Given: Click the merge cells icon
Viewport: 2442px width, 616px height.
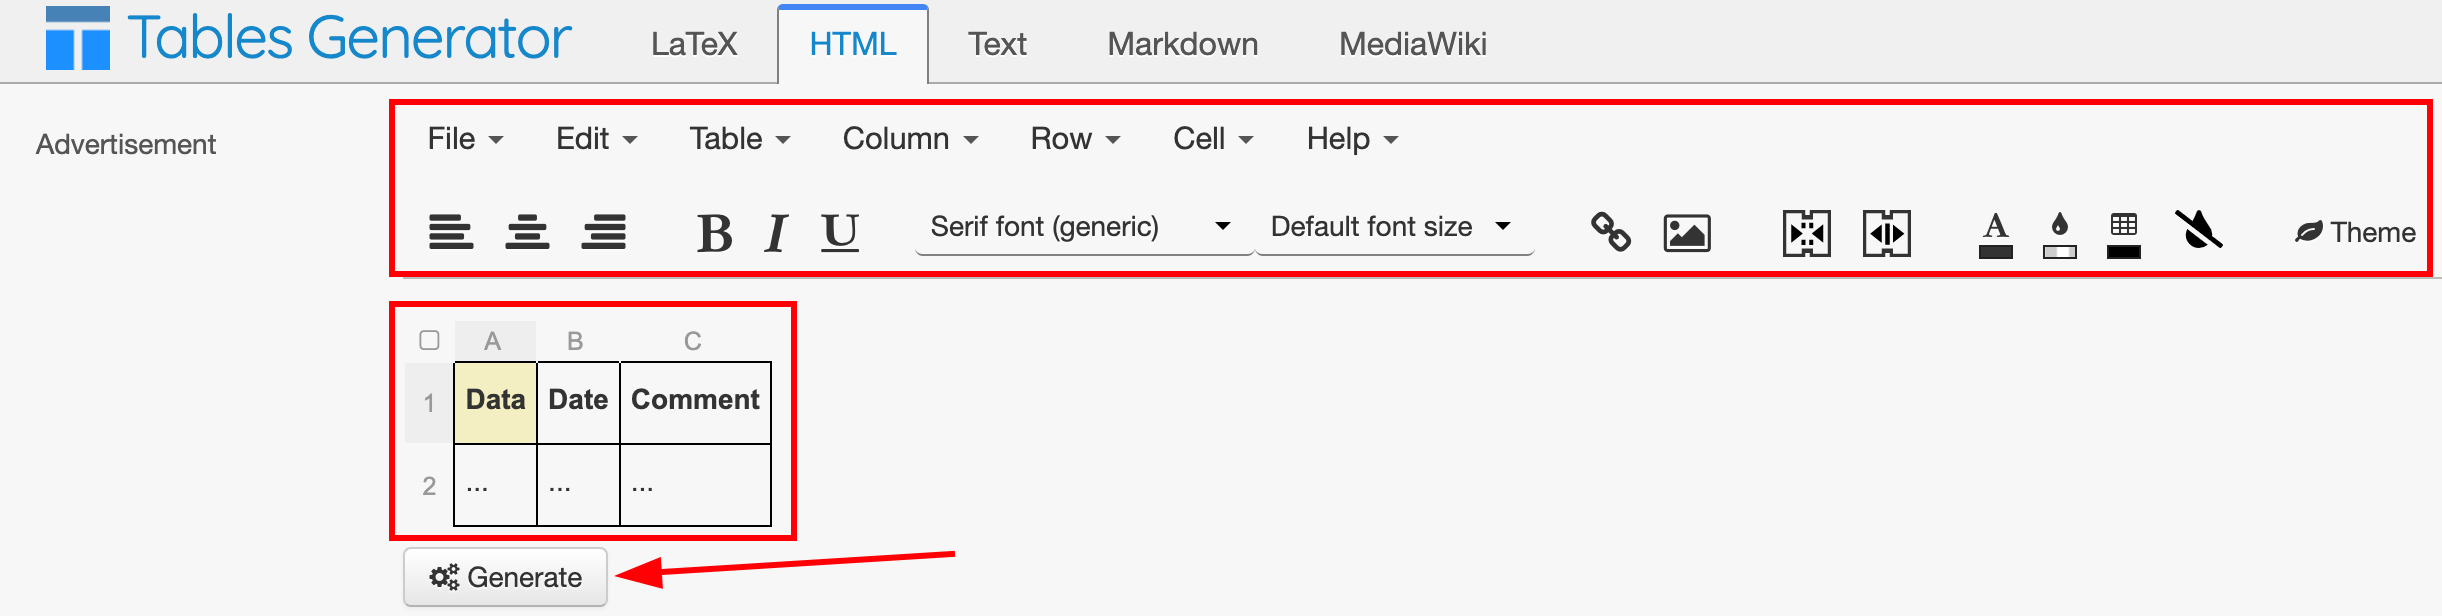Looking at the screenshot, I should tap(1806, 233).
